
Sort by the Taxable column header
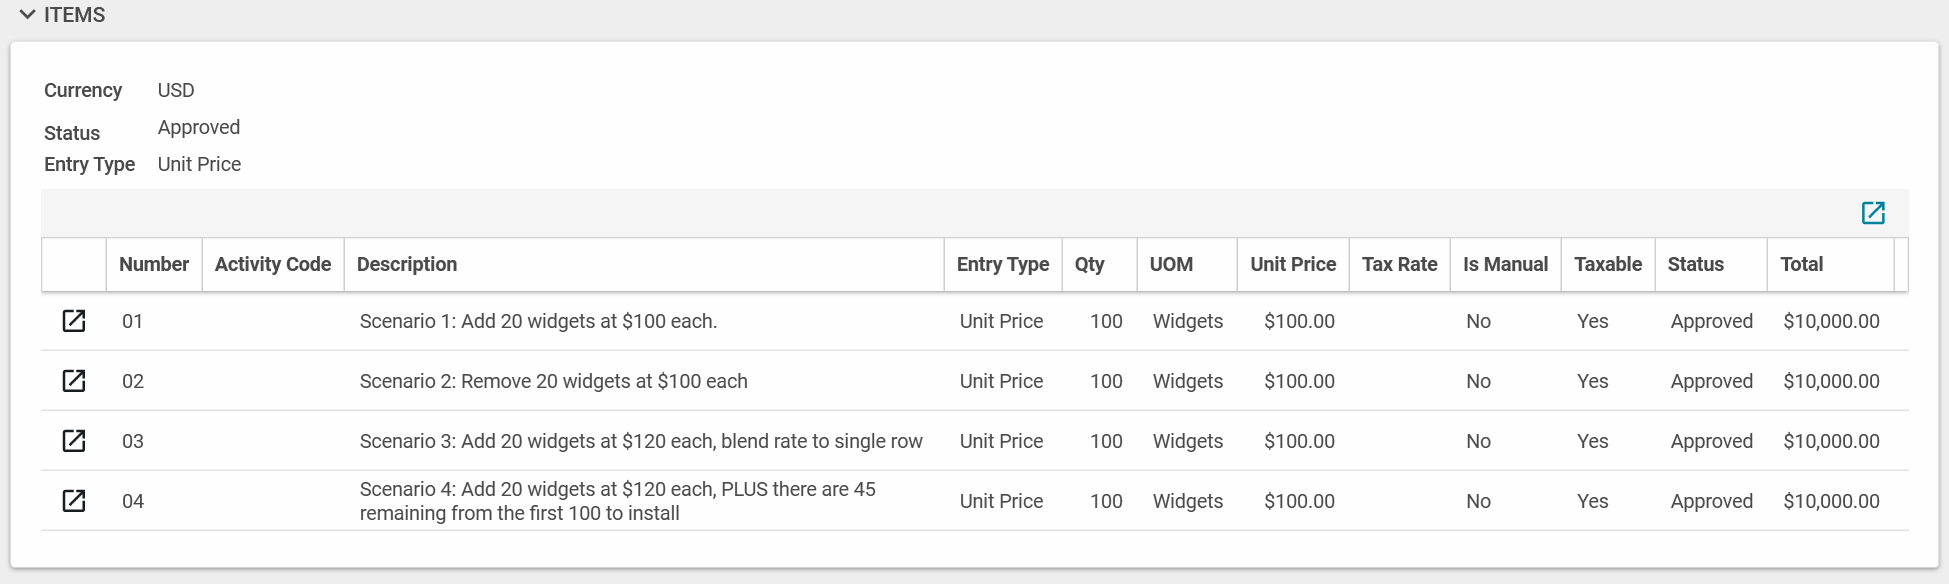coord(1607,264)
